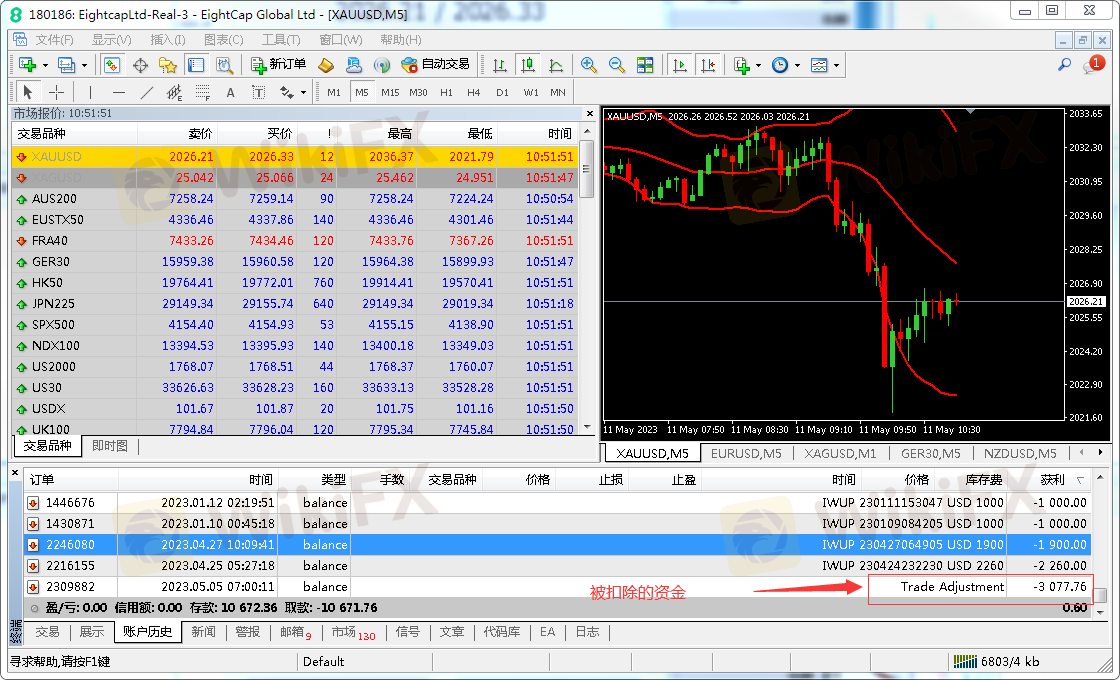1120x680 pixels.
Task: Open the arrows objects dropdown
Action: (x=303, y=93)
